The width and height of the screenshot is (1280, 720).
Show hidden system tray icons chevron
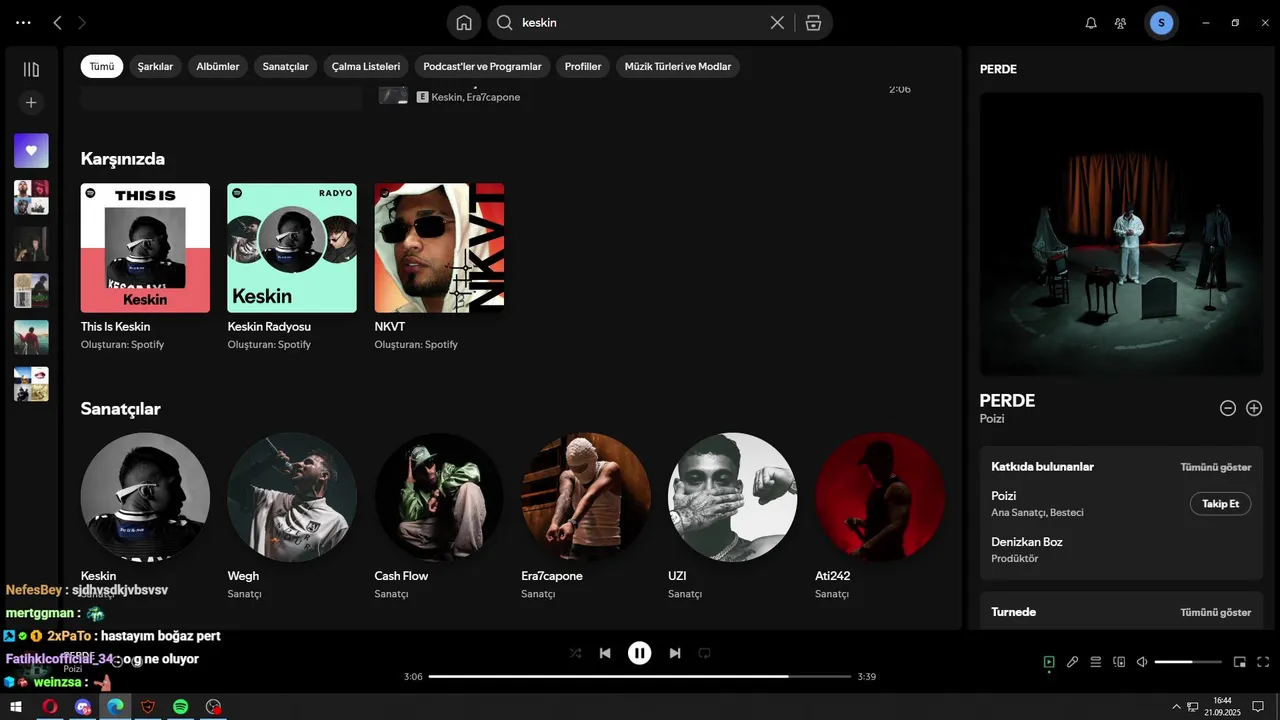tap(1177, 707)
